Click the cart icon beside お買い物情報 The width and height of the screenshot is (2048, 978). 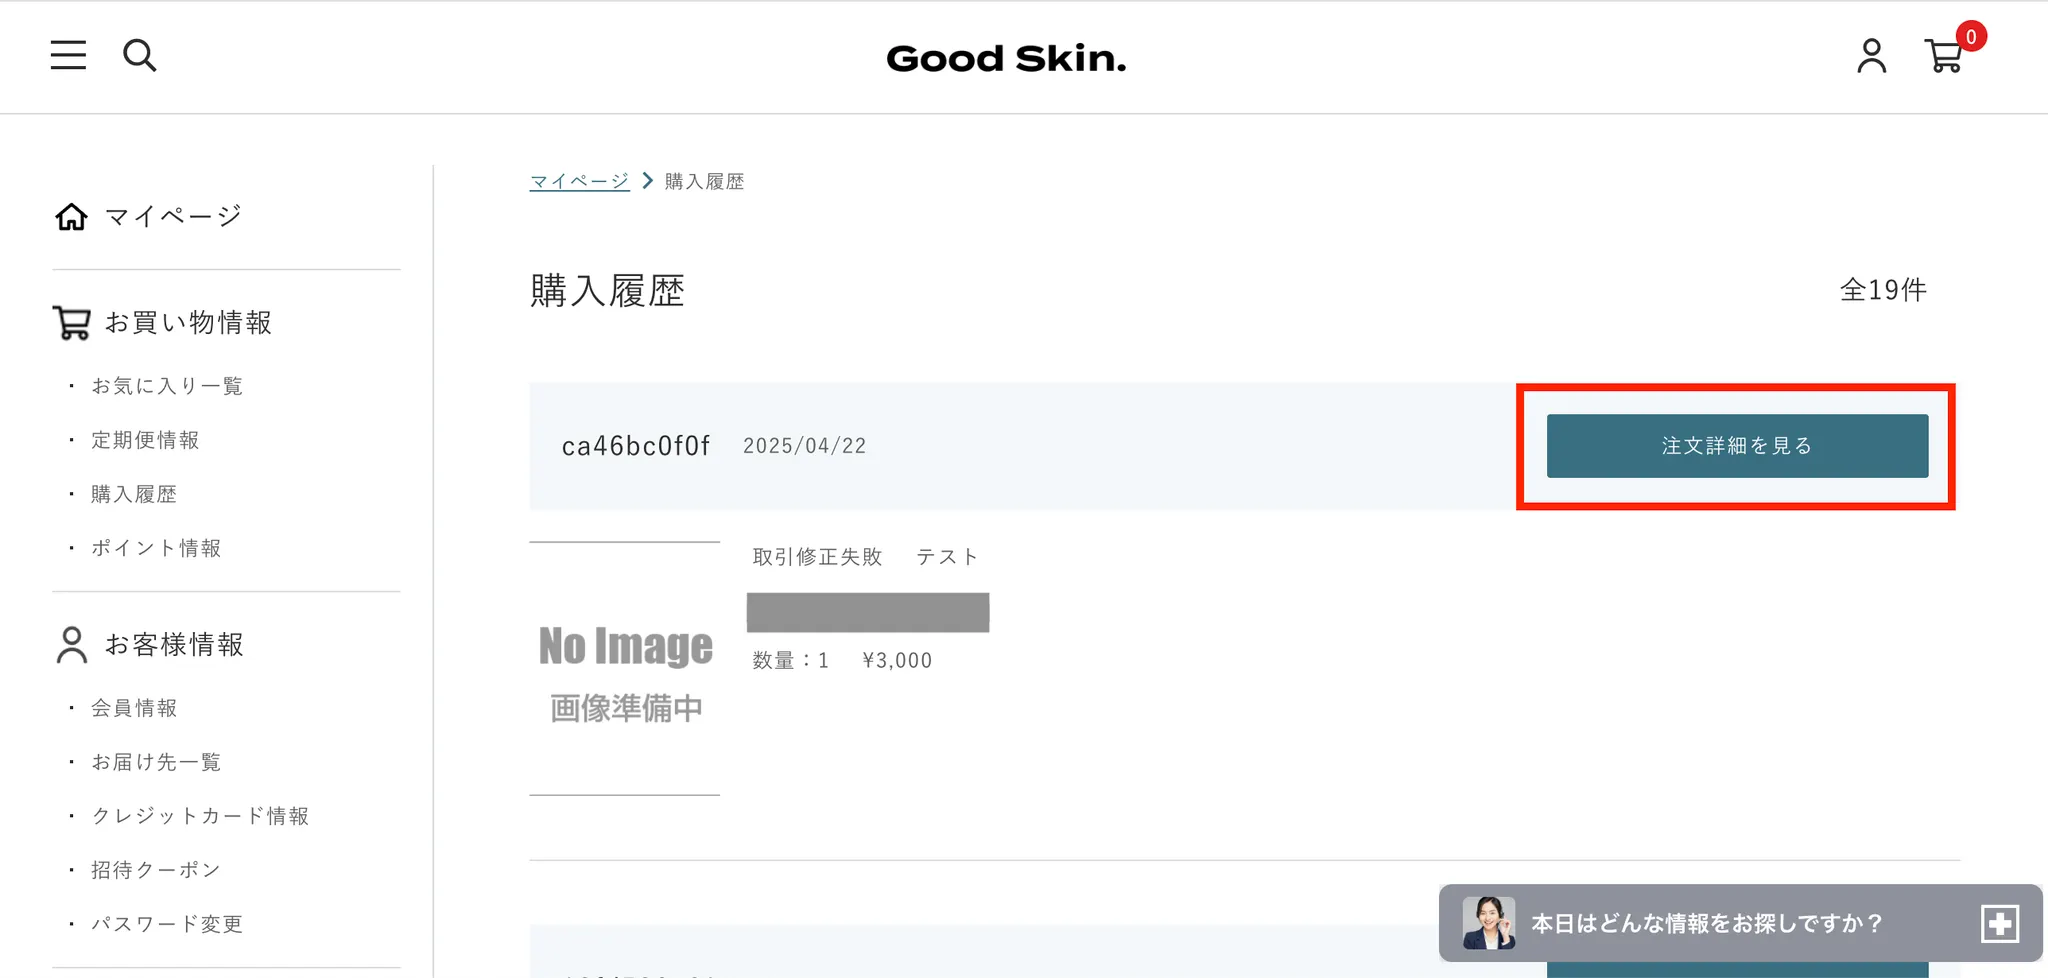click(x=71, y=323)
